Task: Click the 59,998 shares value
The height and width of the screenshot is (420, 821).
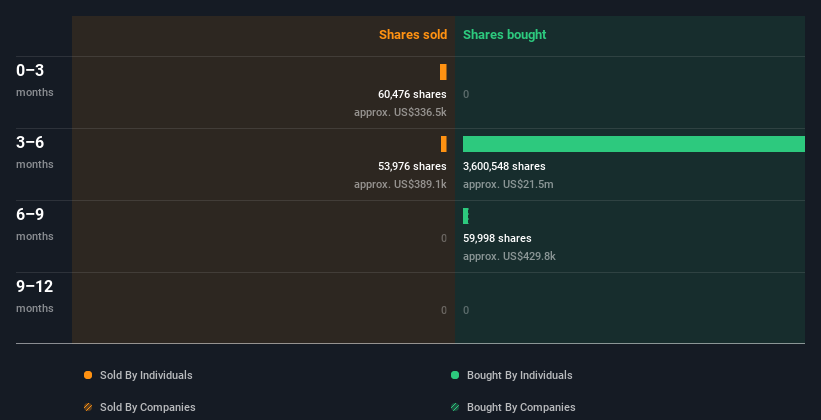Action: [x=497, y=238]
